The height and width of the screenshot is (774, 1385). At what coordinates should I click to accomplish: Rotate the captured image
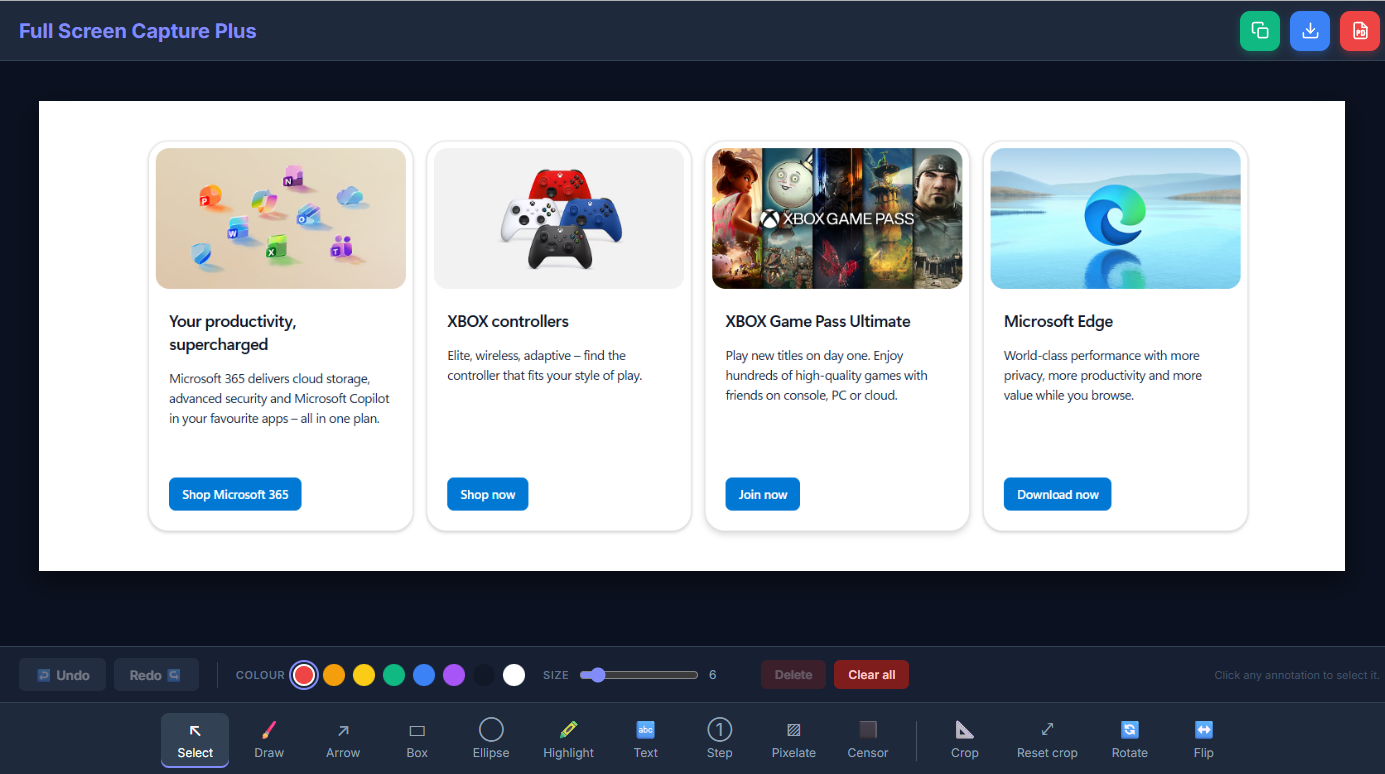(1130, 741)
